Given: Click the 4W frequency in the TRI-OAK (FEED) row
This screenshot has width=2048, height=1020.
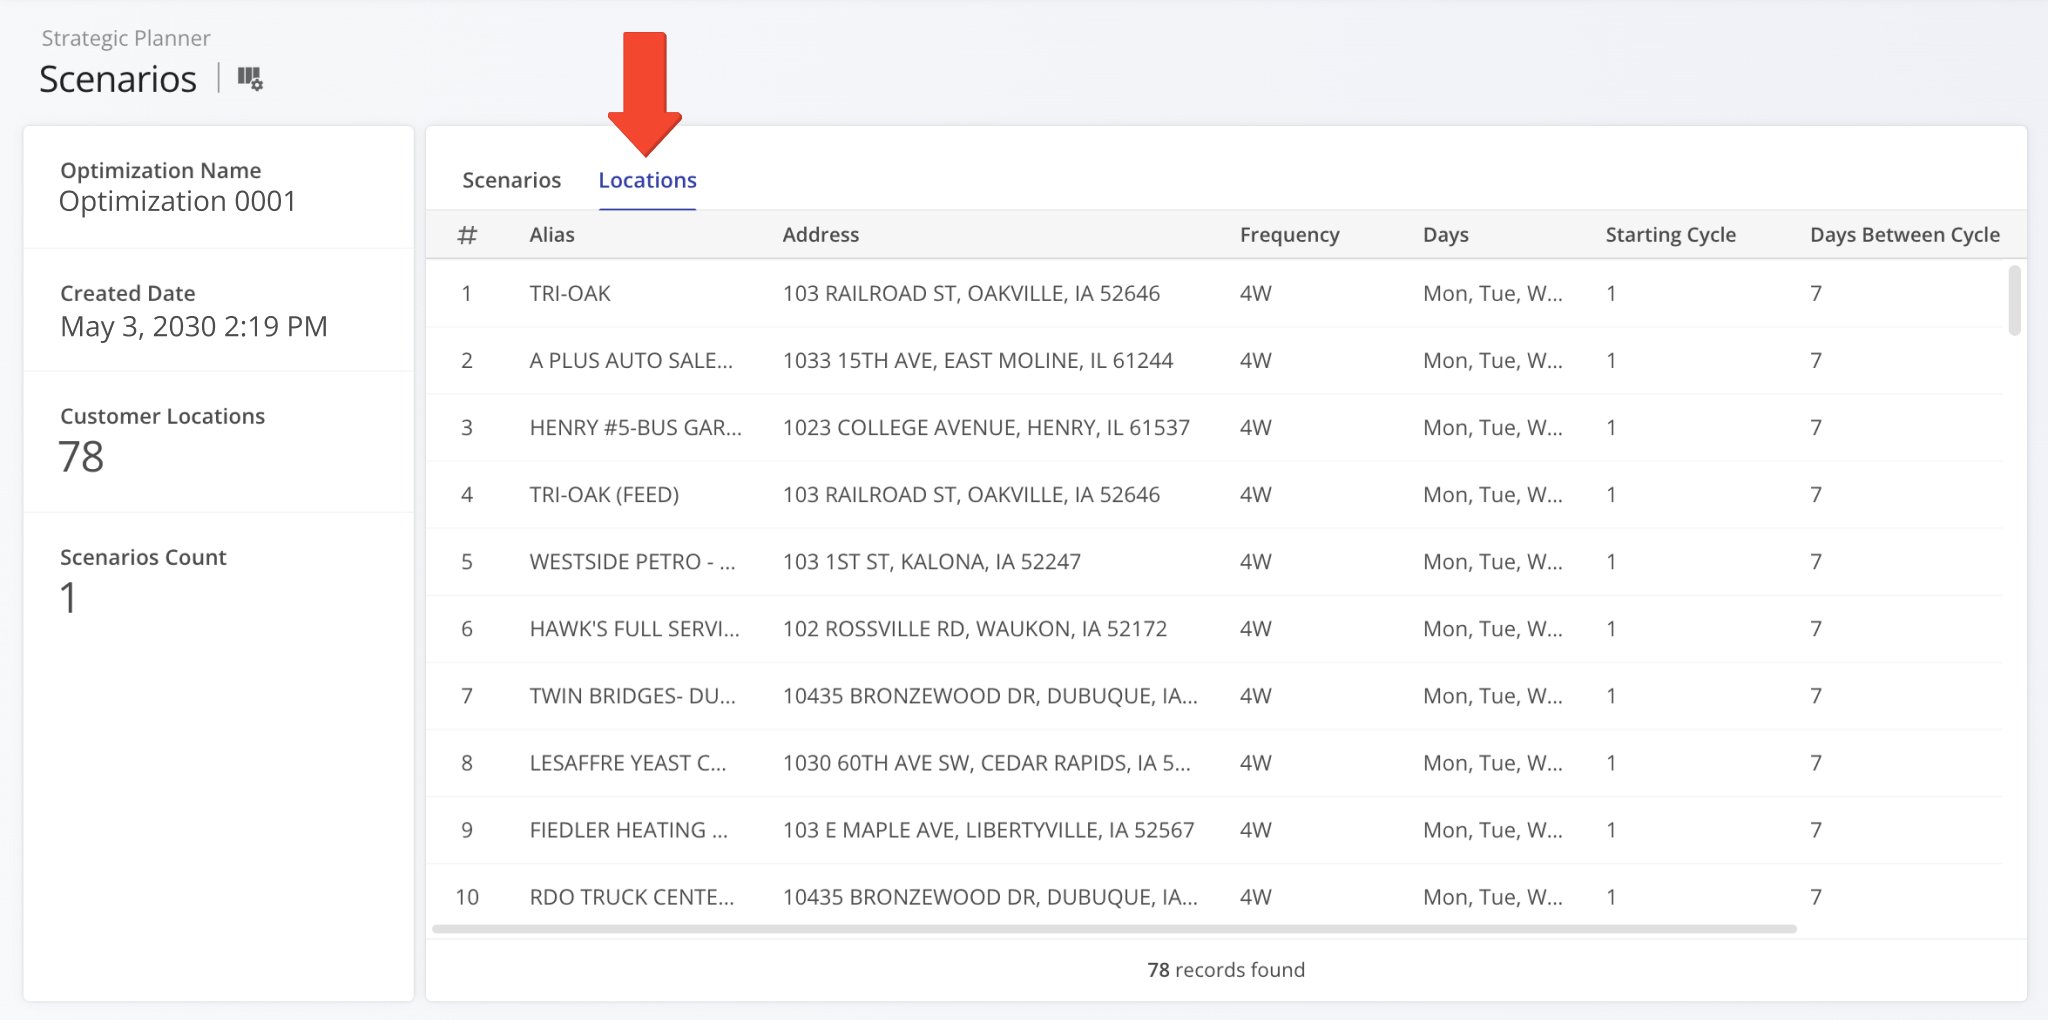Looking at the screenshot, I should click(x=1255, y=494).
